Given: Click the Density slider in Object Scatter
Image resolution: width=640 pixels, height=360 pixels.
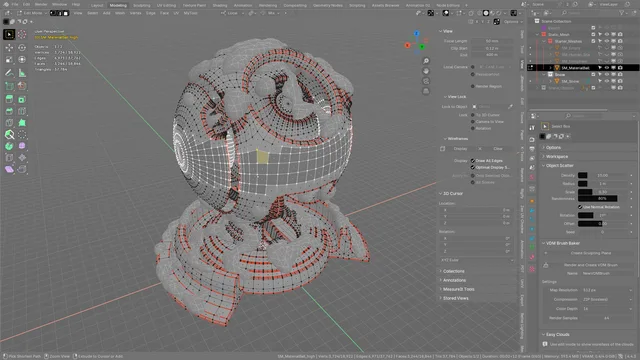Looking at the screenshot, I should pos(602,176).
